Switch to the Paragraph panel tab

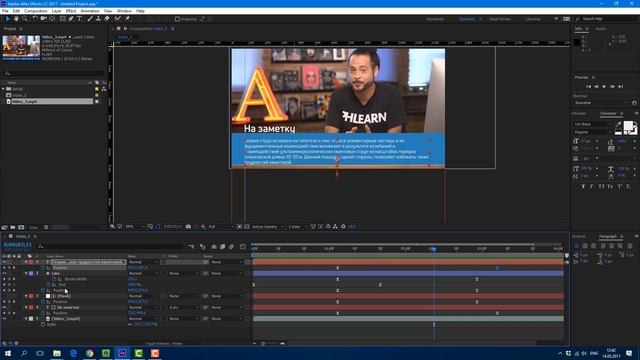[x=607, y=236]
